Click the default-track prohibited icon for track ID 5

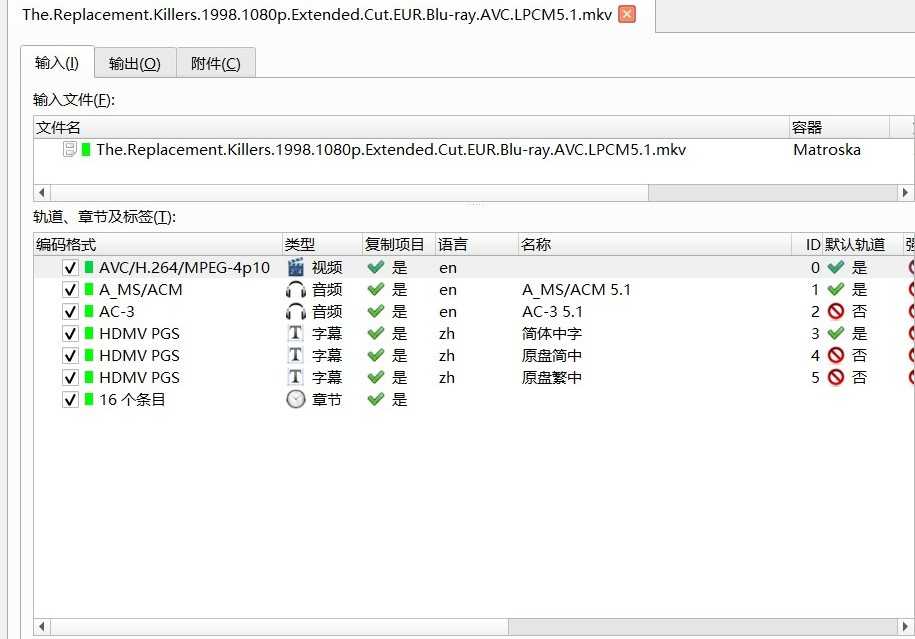tap(836, 378)
